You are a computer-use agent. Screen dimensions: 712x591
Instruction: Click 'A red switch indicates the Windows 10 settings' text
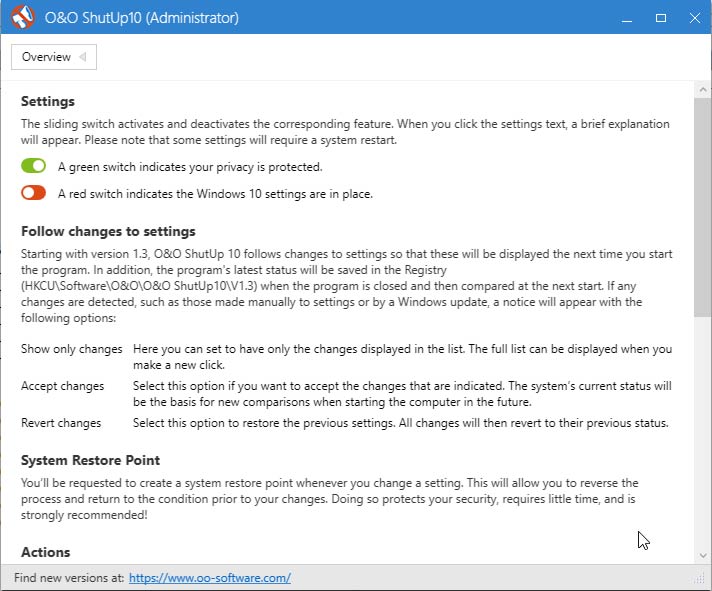(x=215, y=194)
